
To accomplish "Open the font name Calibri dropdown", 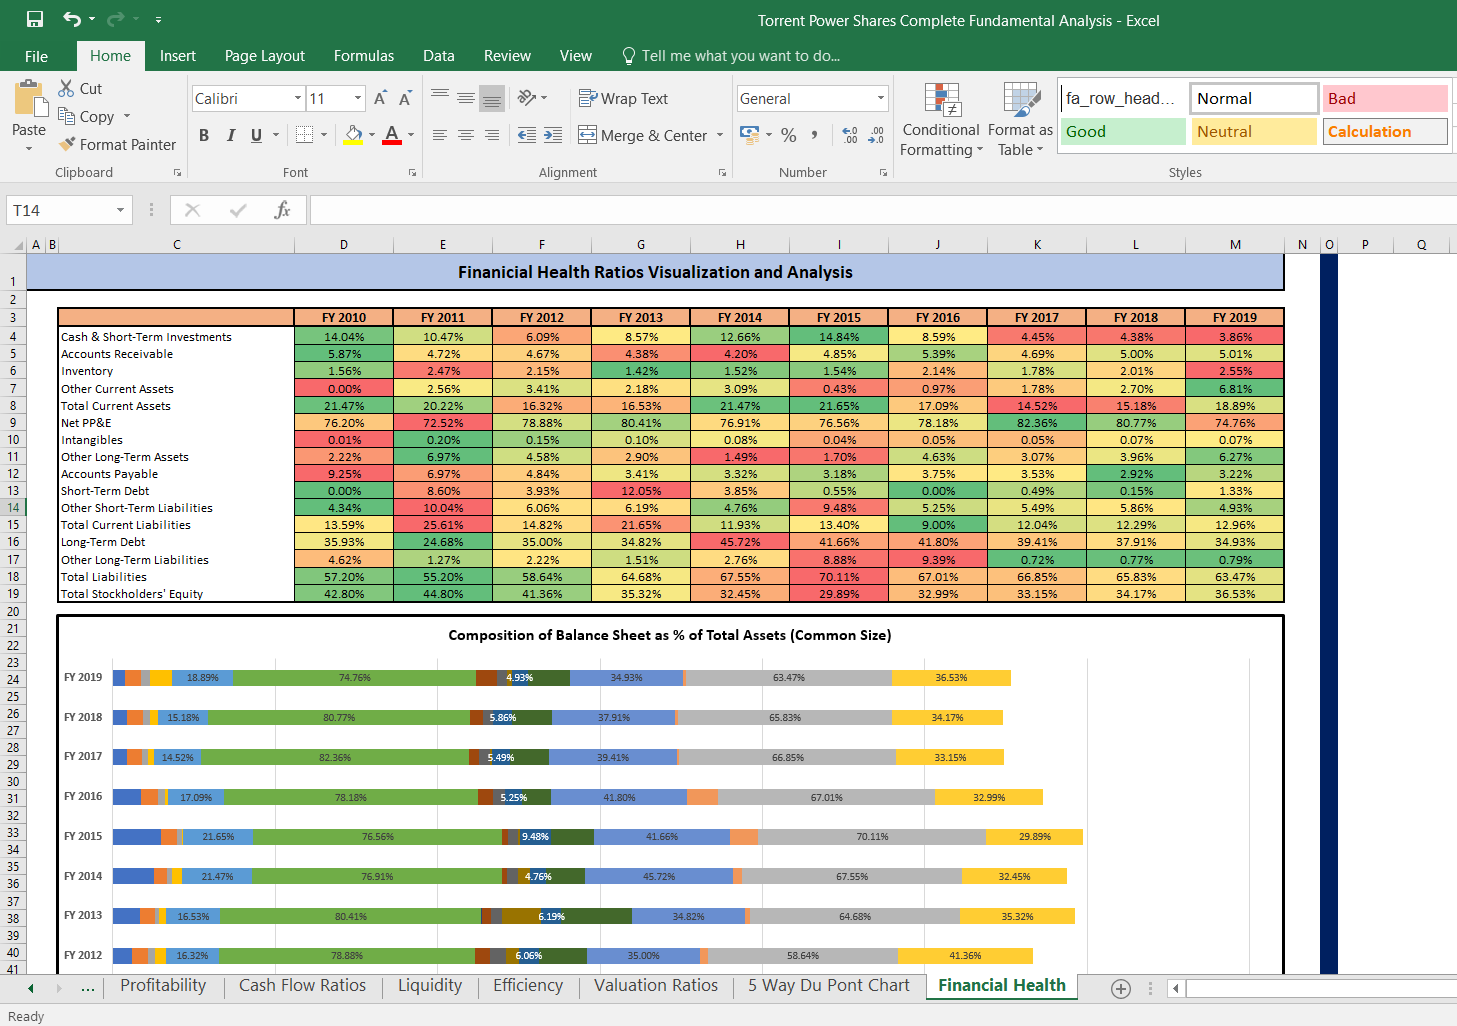I will [x=298, y=98].
